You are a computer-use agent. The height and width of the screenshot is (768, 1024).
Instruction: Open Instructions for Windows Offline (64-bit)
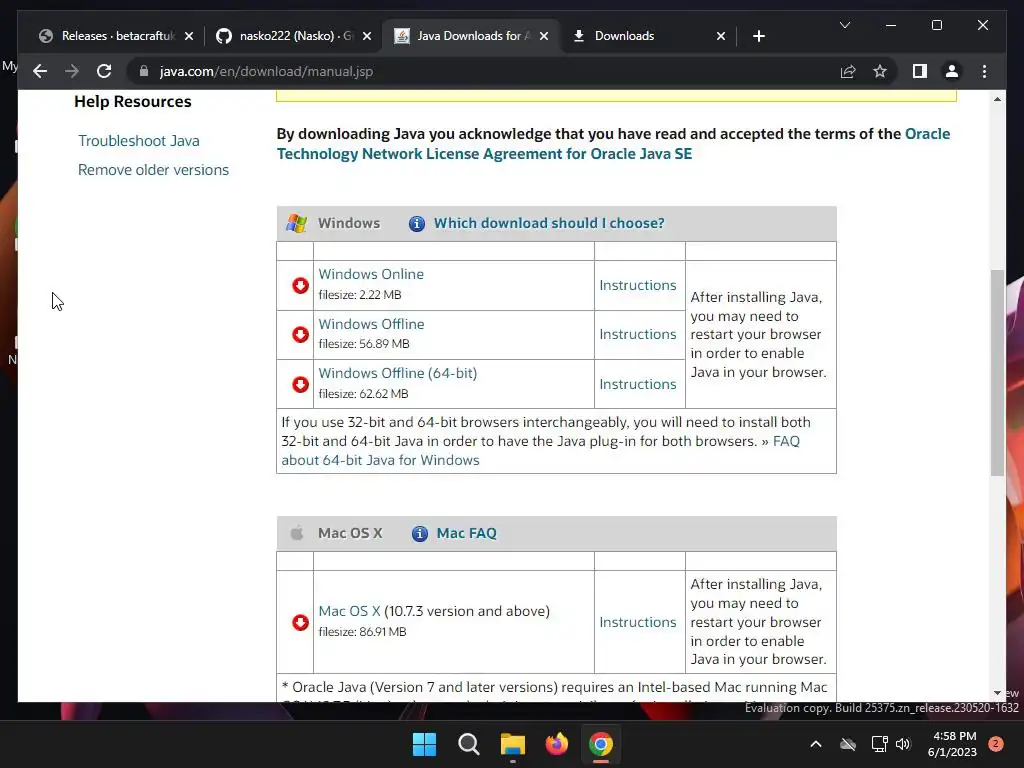[638, 384]
